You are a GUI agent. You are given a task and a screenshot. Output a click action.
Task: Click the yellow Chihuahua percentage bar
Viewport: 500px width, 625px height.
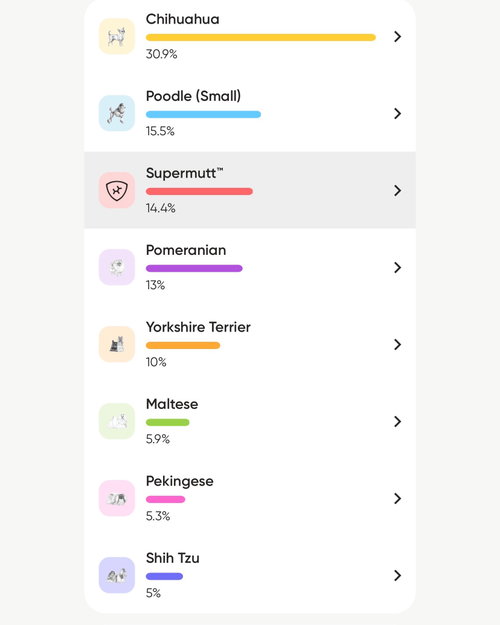pos(261,37)
